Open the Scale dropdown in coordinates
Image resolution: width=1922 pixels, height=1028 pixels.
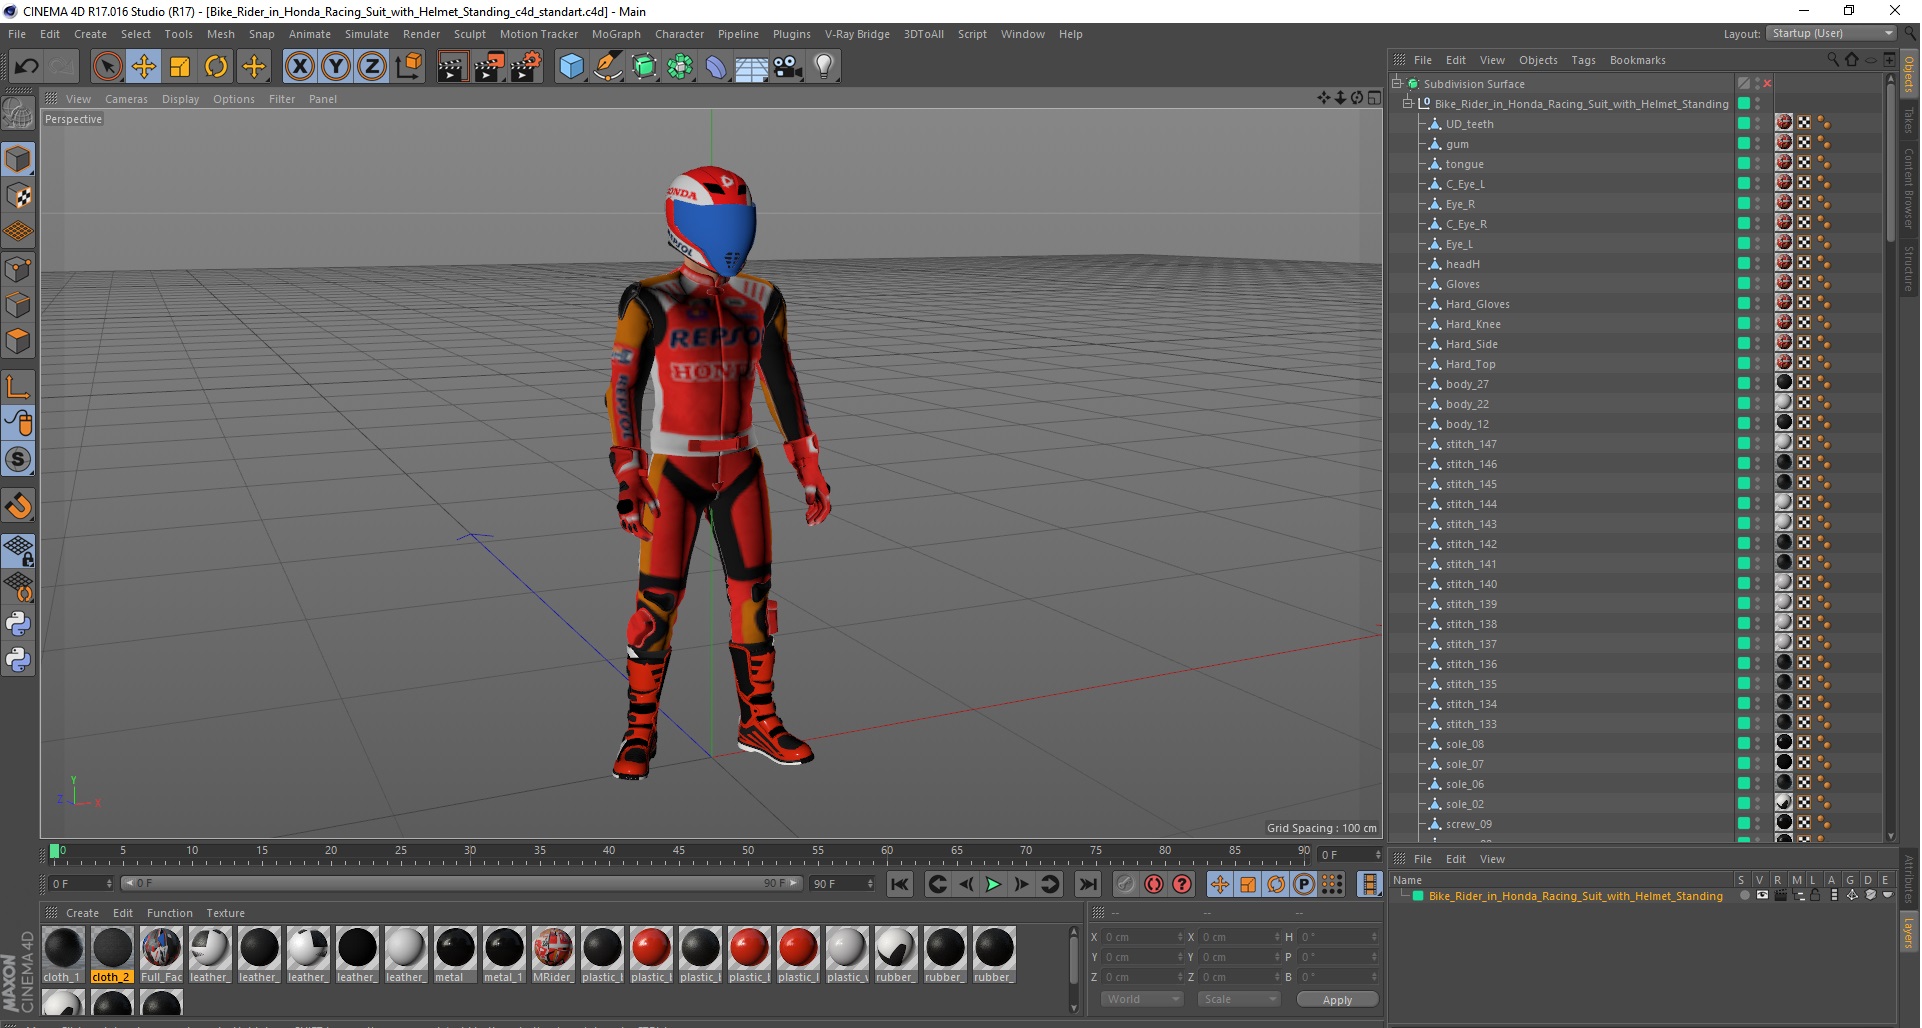1239,1000
